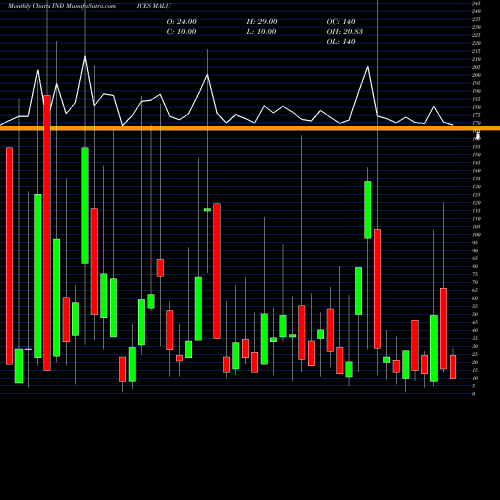The width and height of the screenshot is (500, 500).
Task: Click the low value 'L: 10.00'
Action: pyautogui.click(x=261, y=32)
